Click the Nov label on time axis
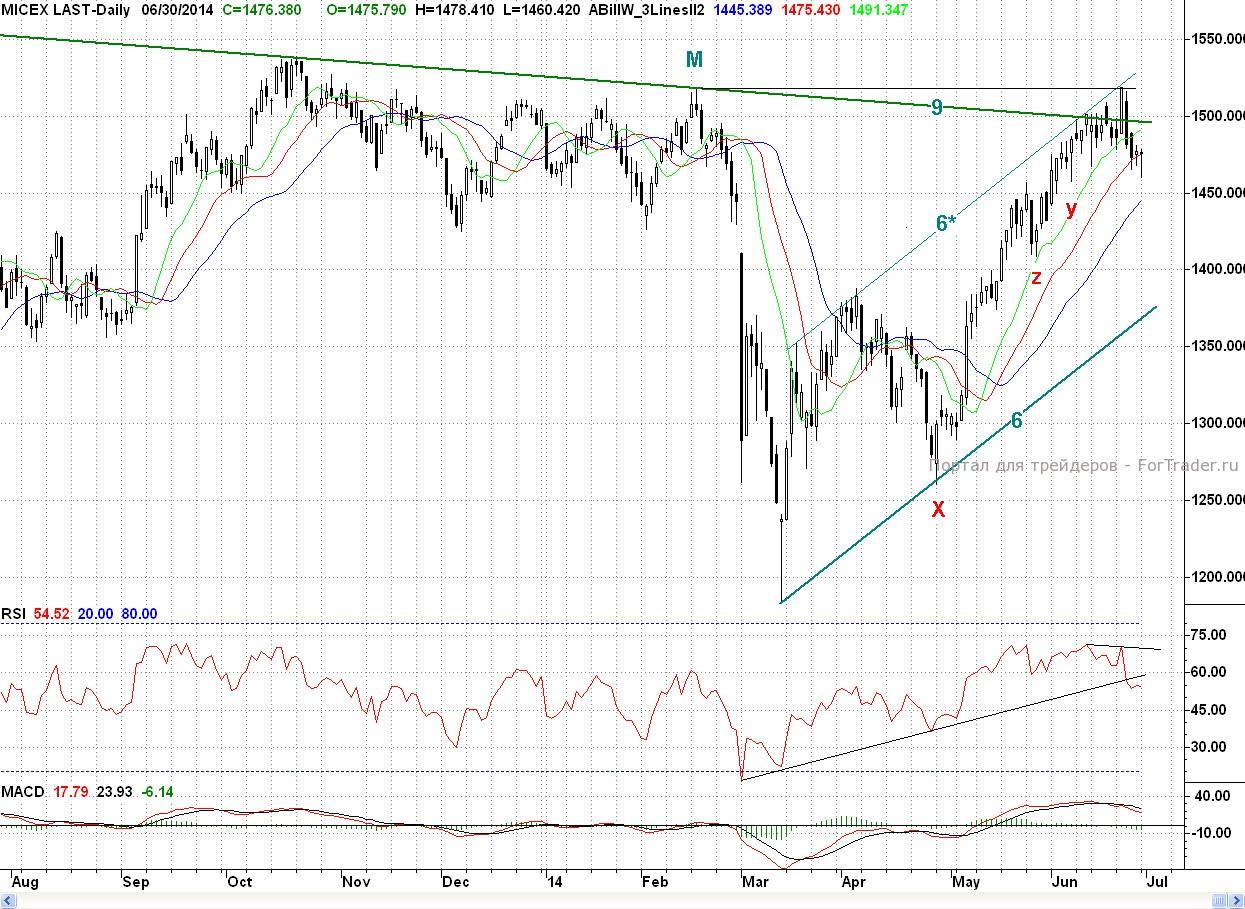 356,883
